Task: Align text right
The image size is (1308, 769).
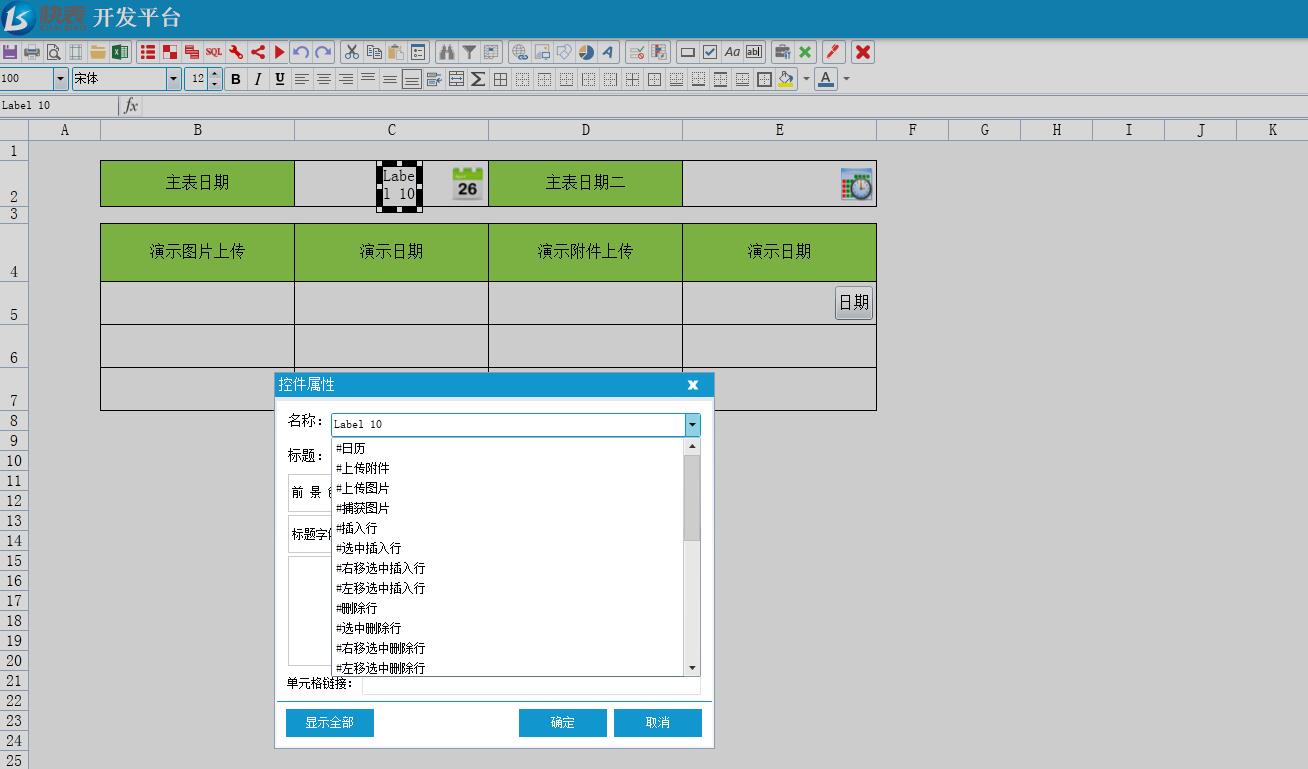Action: tap(346, 79)
